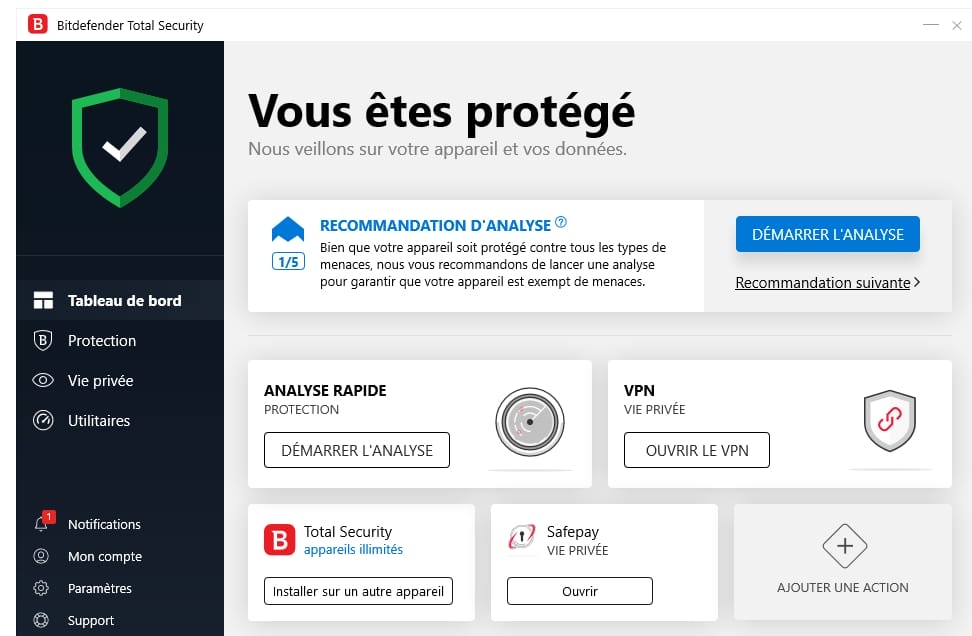Viewport: 972px width, 636px height.
Task: Open Safepay with the Ouvrir button
Action: (x=580, y=591)
